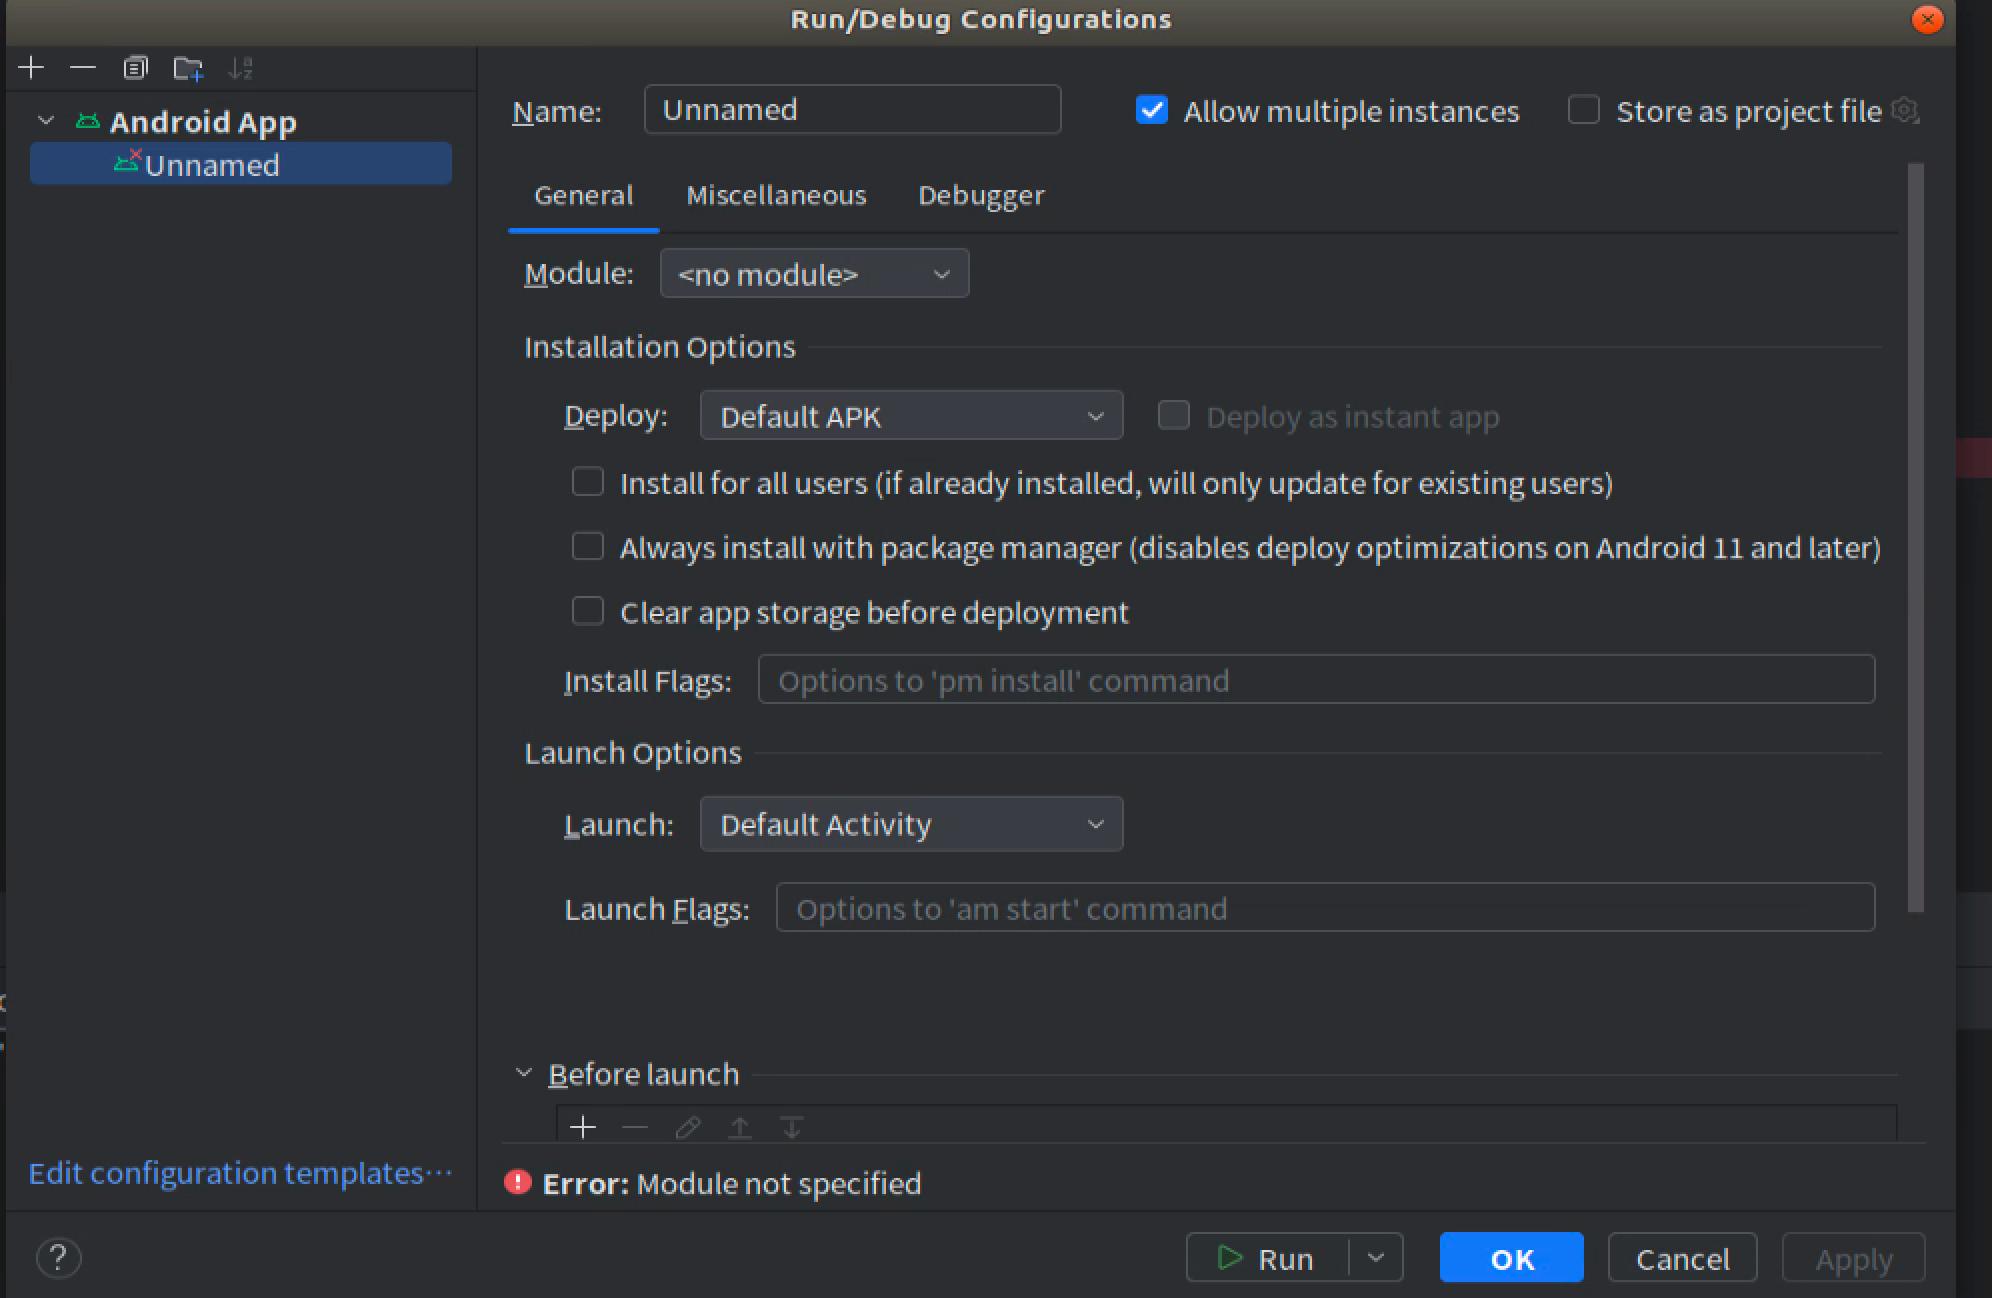Click the gear icon beside Store as project file

tap(1906, 111)
